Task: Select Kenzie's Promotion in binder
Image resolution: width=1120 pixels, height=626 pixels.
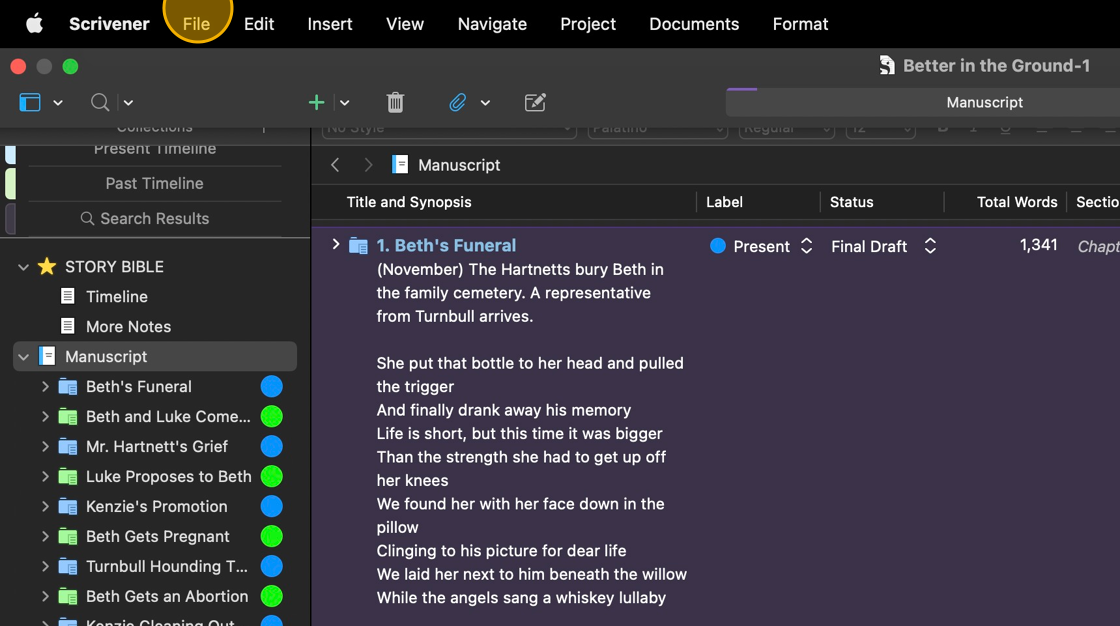Action: tap(156, 507)
